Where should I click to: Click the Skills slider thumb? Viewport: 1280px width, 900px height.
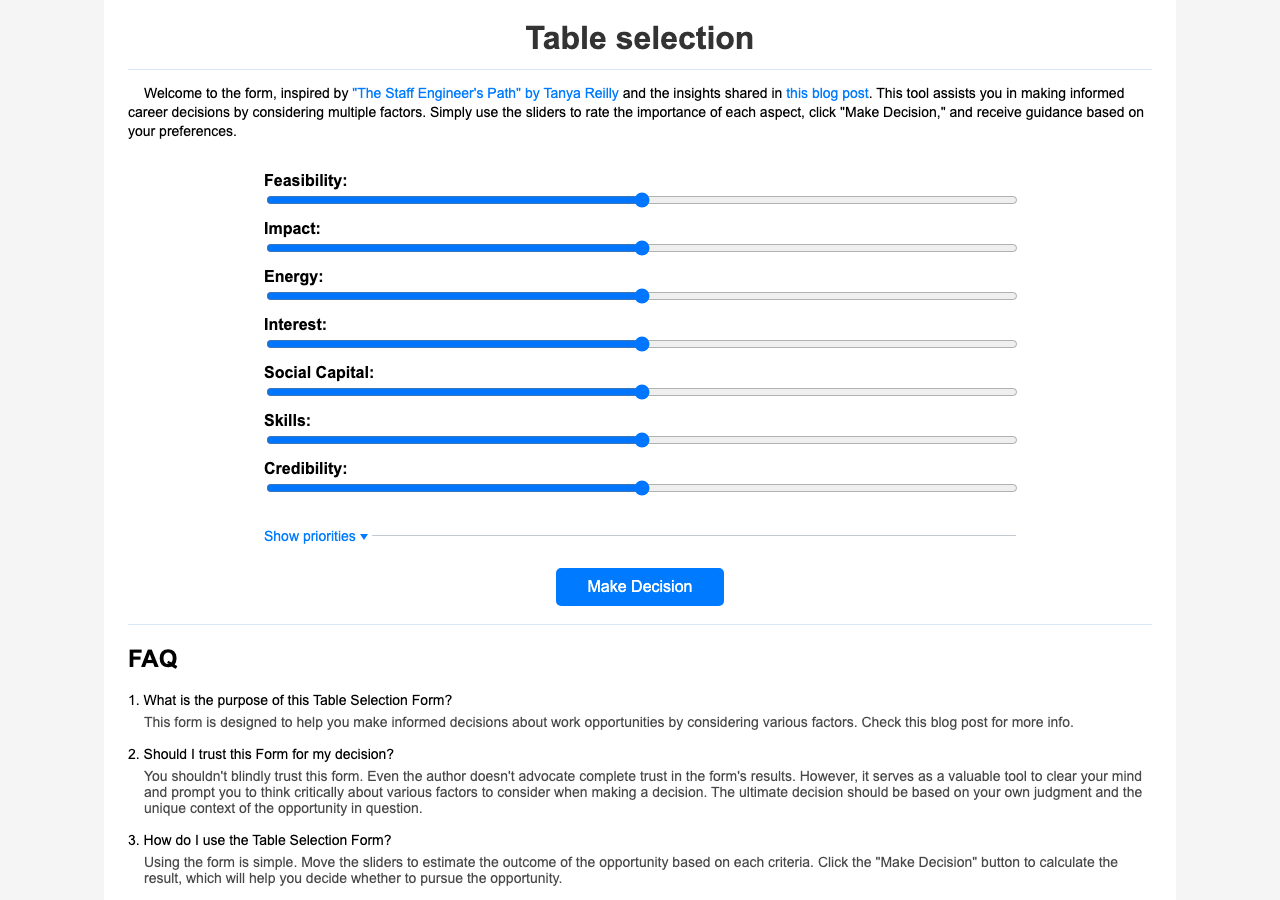tap(641, 439)
